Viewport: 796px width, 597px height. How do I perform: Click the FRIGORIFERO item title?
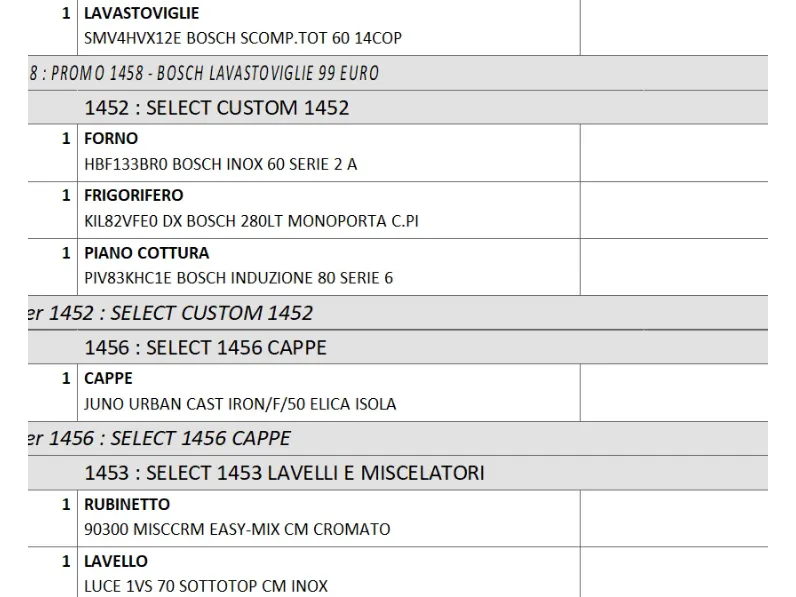click(x=134, y=195)
